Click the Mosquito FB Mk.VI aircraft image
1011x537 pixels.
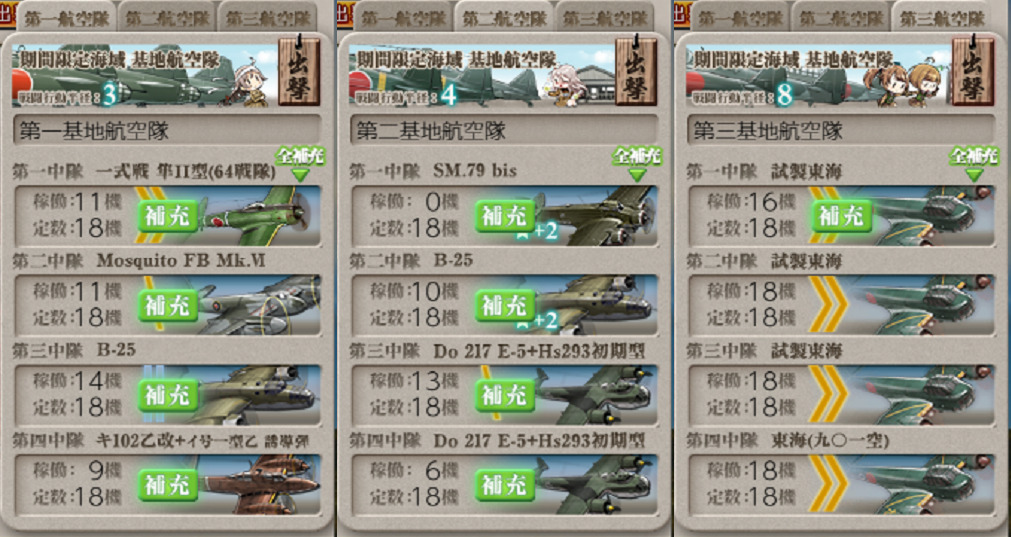click(x=258, y=305)
